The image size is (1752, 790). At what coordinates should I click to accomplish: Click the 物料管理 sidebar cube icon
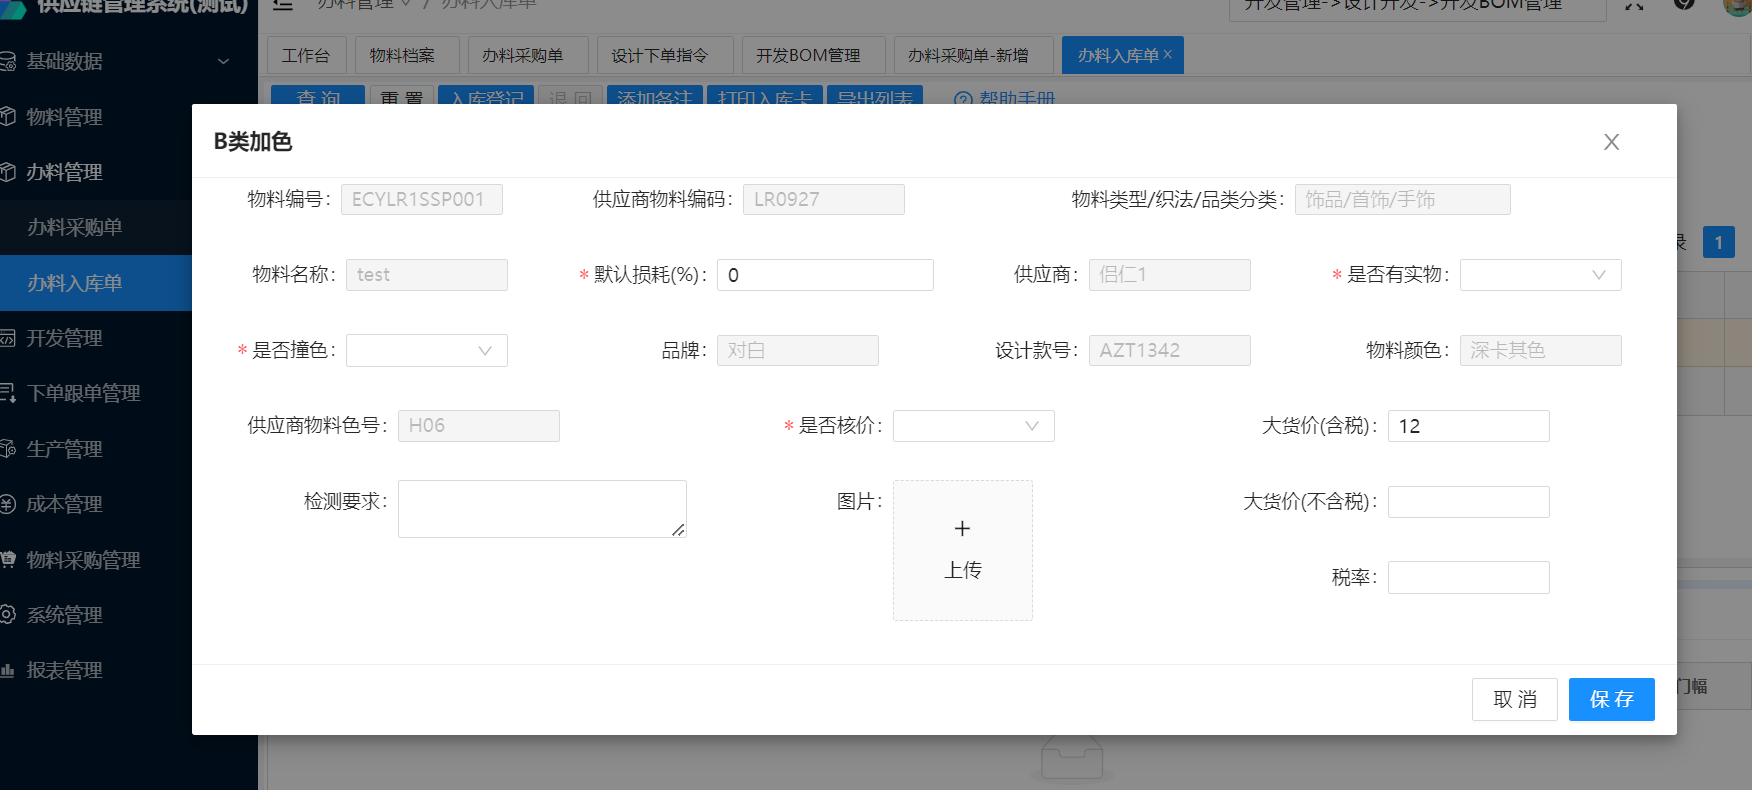[8, 117]
